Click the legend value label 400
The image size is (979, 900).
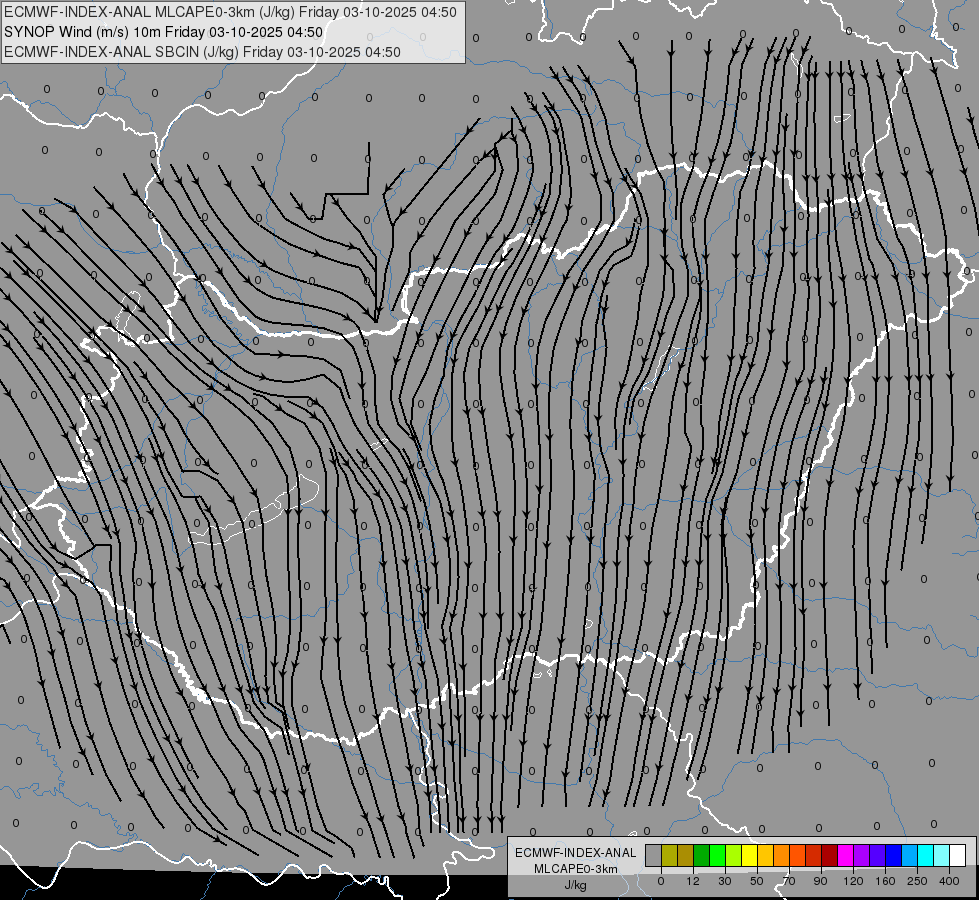(949, 881)
